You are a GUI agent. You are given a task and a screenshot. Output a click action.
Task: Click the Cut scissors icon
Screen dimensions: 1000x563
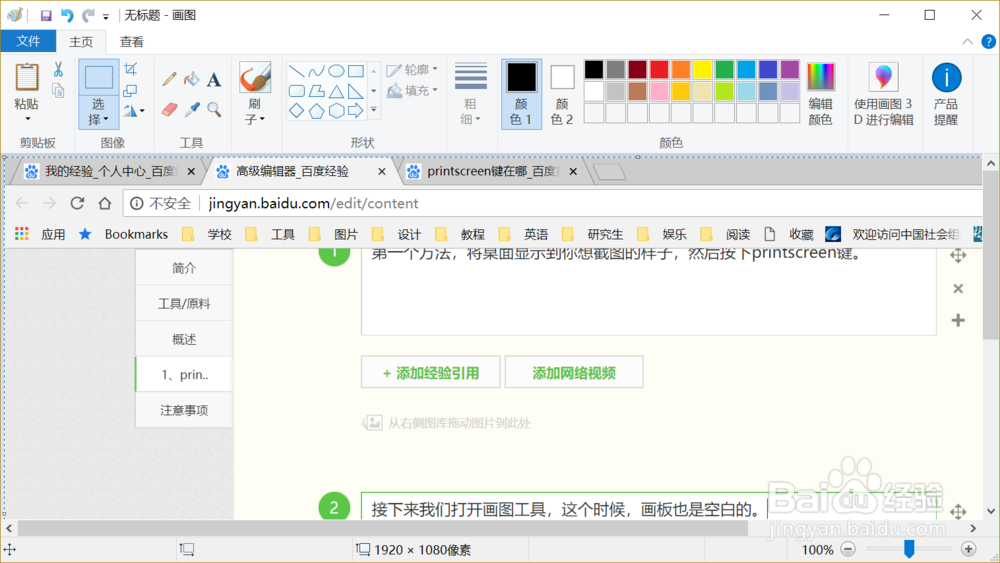coord(58,69)
